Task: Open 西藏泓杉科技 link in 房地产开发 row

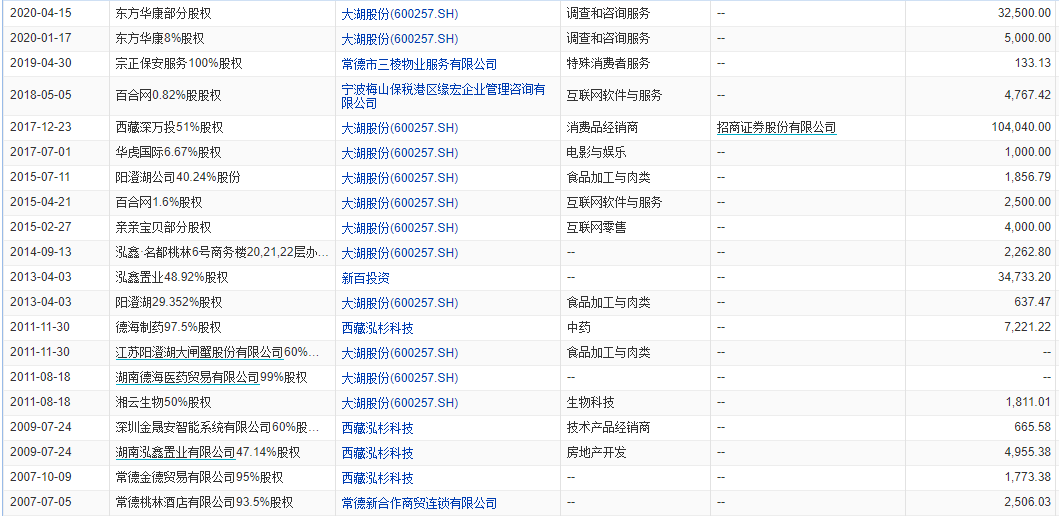Action: 378,453
